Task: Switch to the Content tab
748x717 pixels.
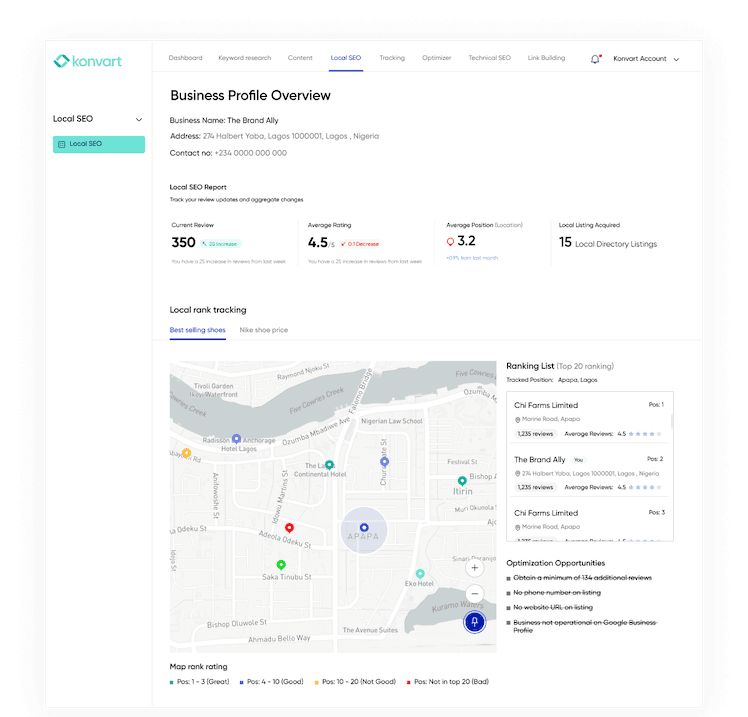Action: coord(300,58)
